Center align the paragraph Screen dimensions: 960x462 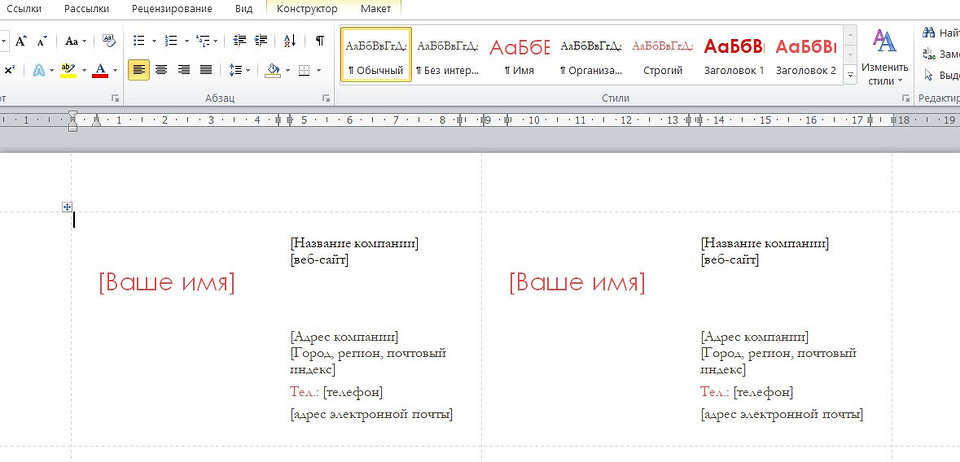click(162, 70)
